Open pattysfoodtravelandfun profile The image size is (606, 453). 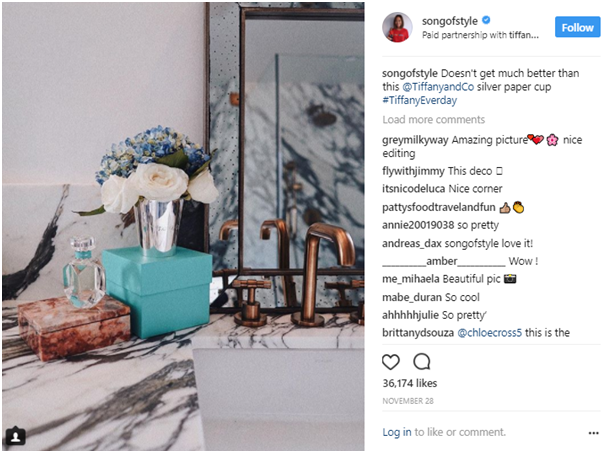[439, 208]
